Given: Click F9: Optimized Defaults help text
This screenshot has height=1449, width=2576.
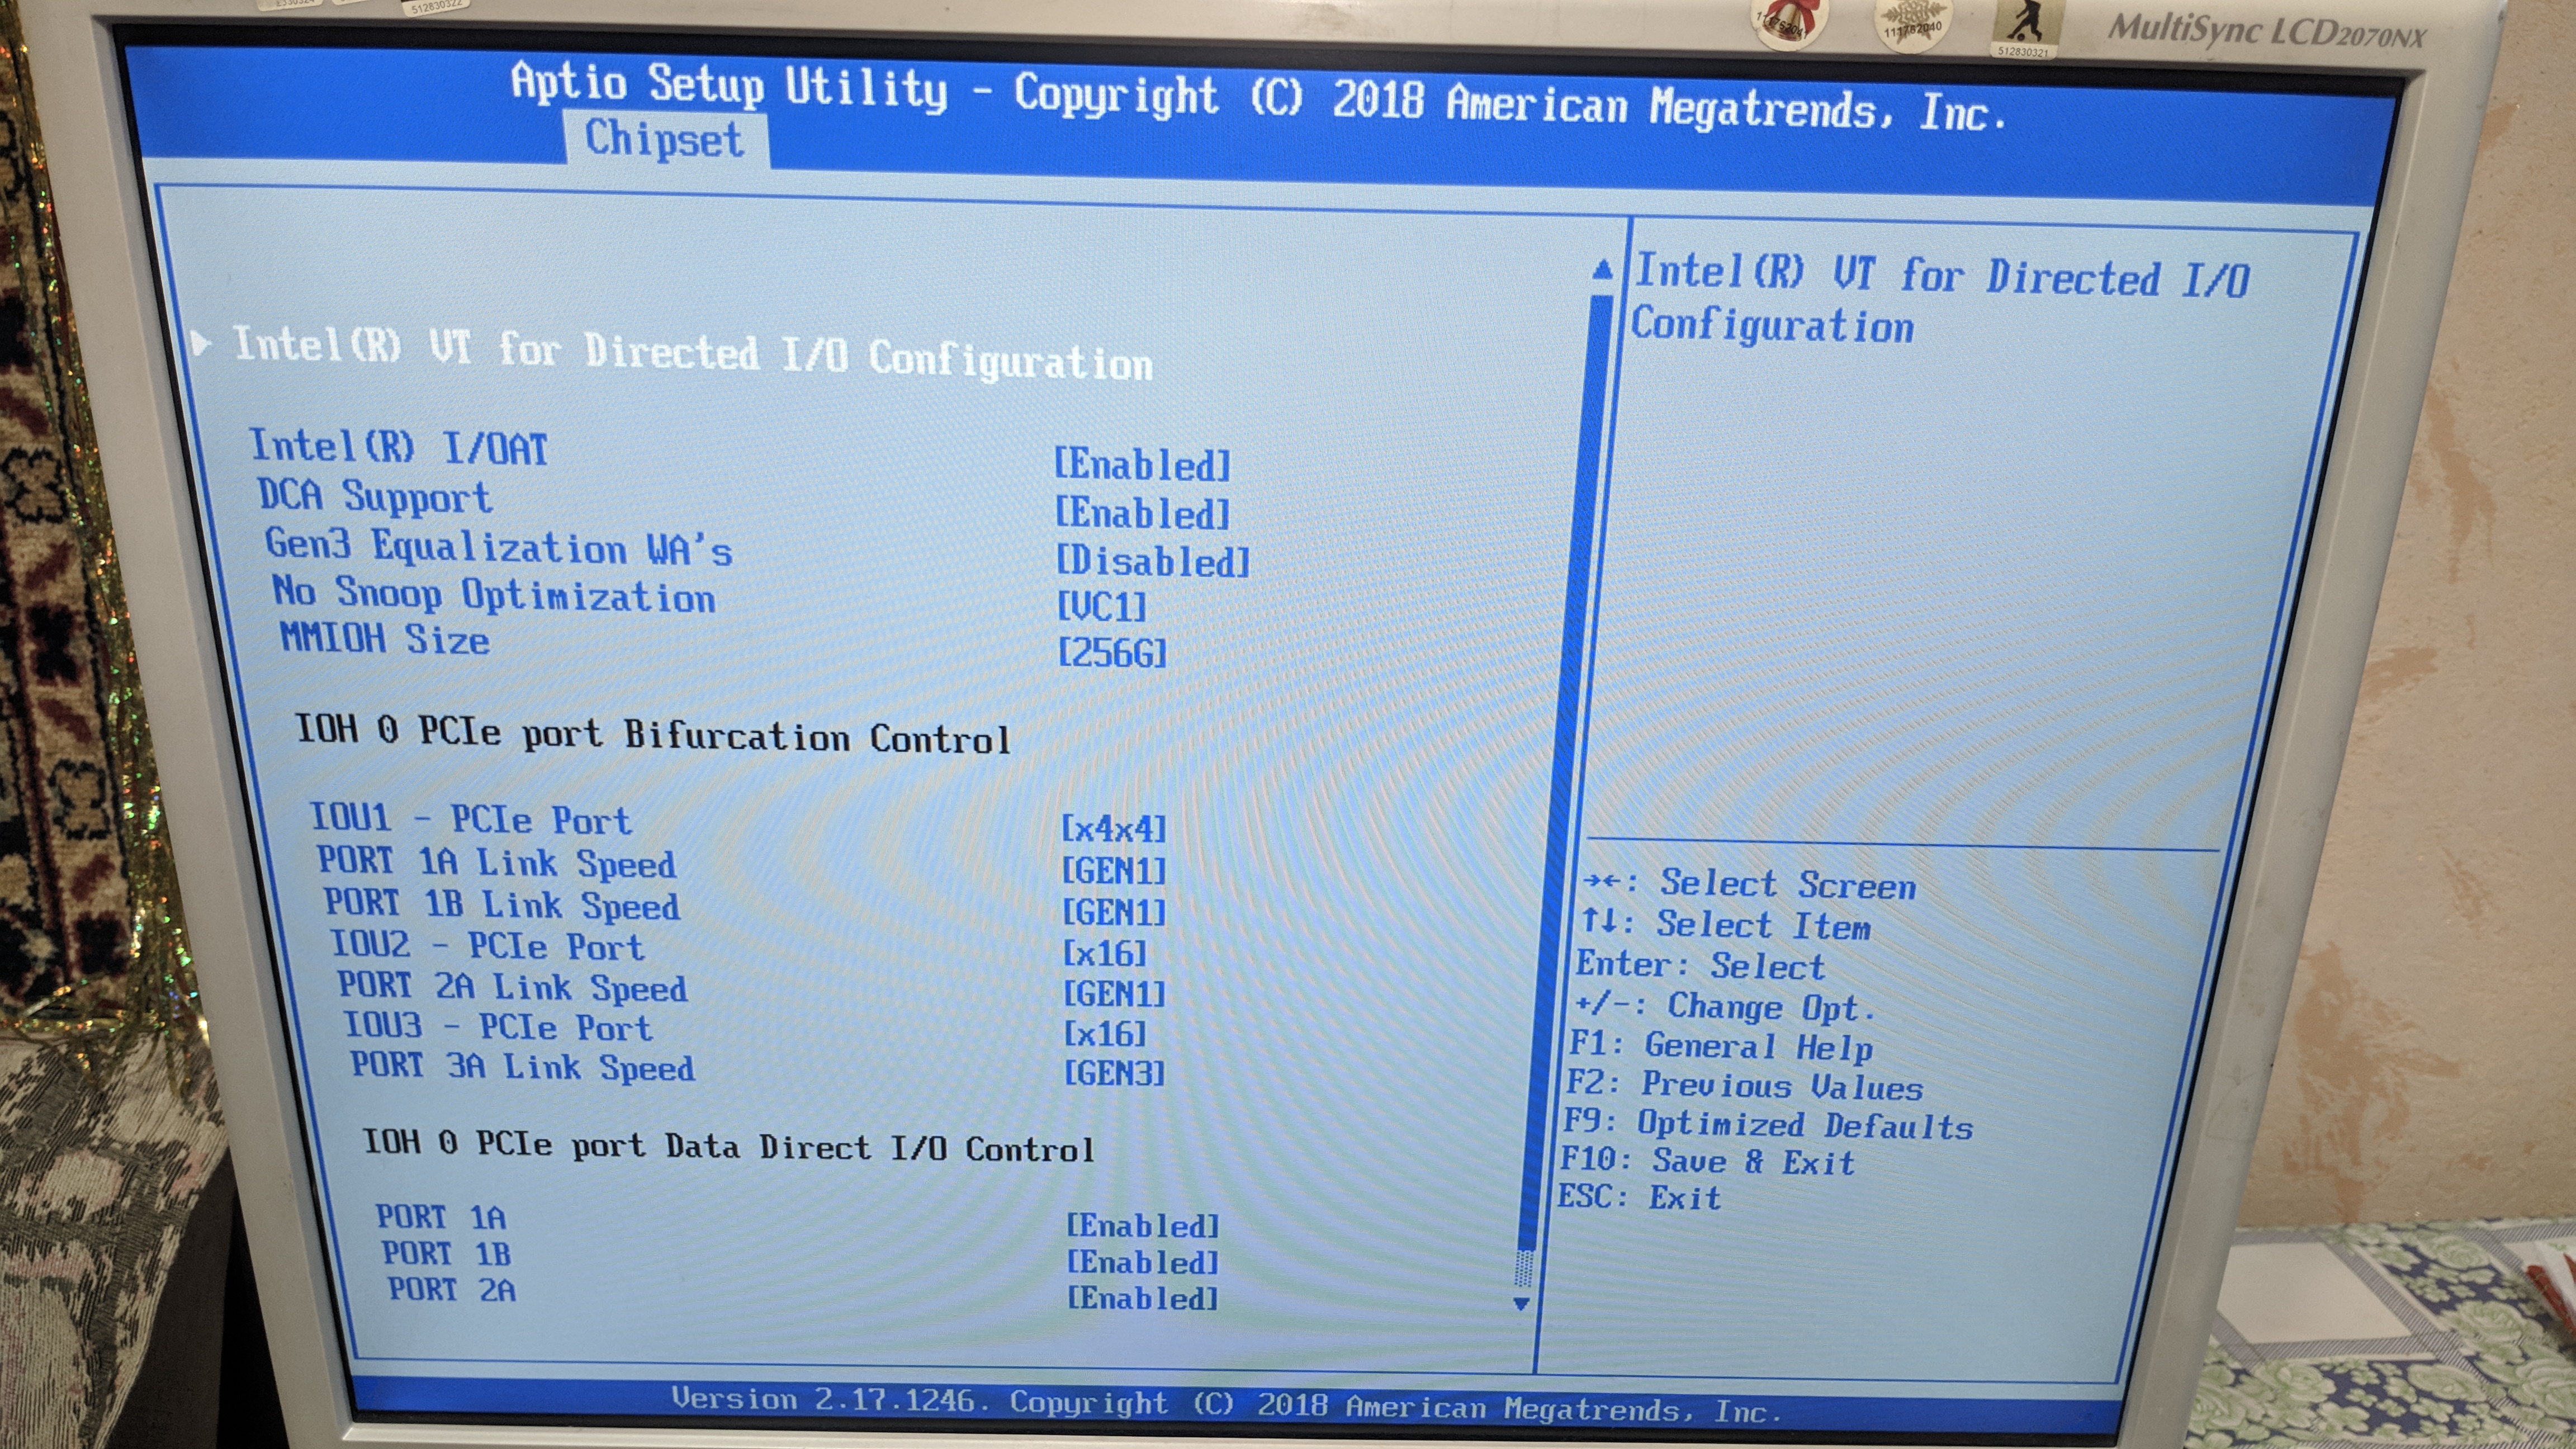Looking at the screenshot, I should click(x=1767, y=1124).
